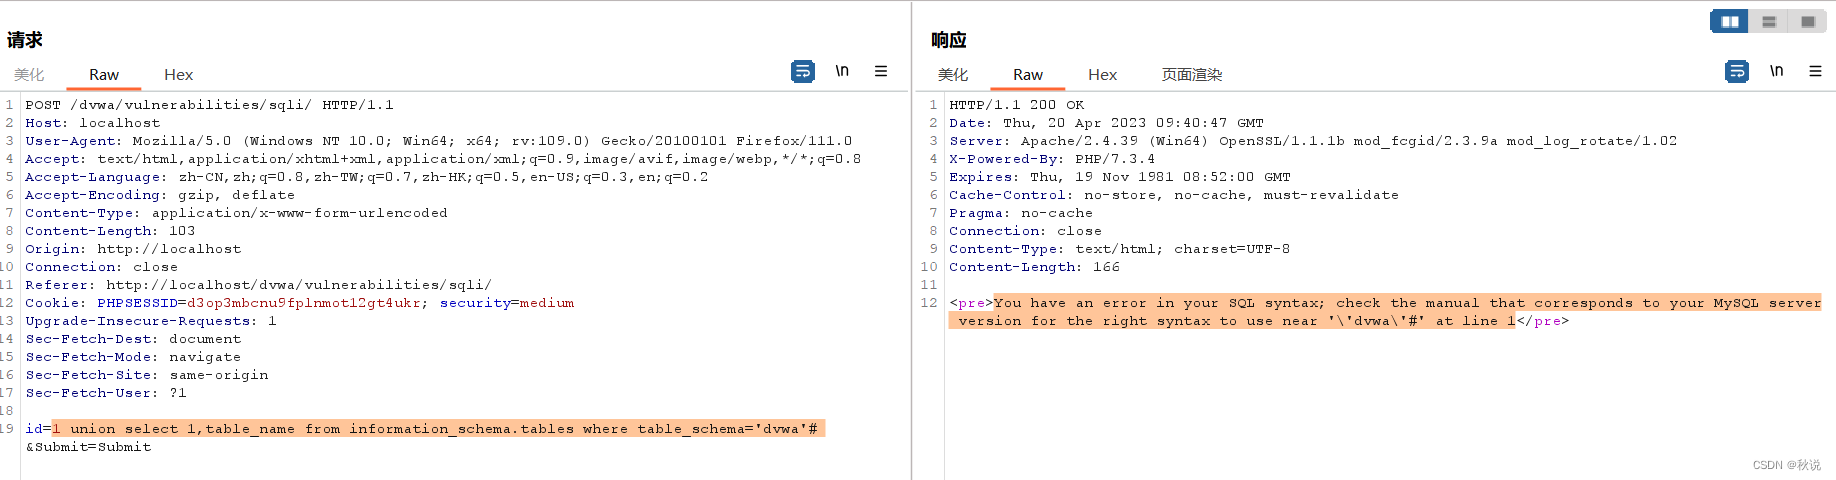Toggle word wrap icon in request panel
The image size is (1836, 480).
point(802,71)
